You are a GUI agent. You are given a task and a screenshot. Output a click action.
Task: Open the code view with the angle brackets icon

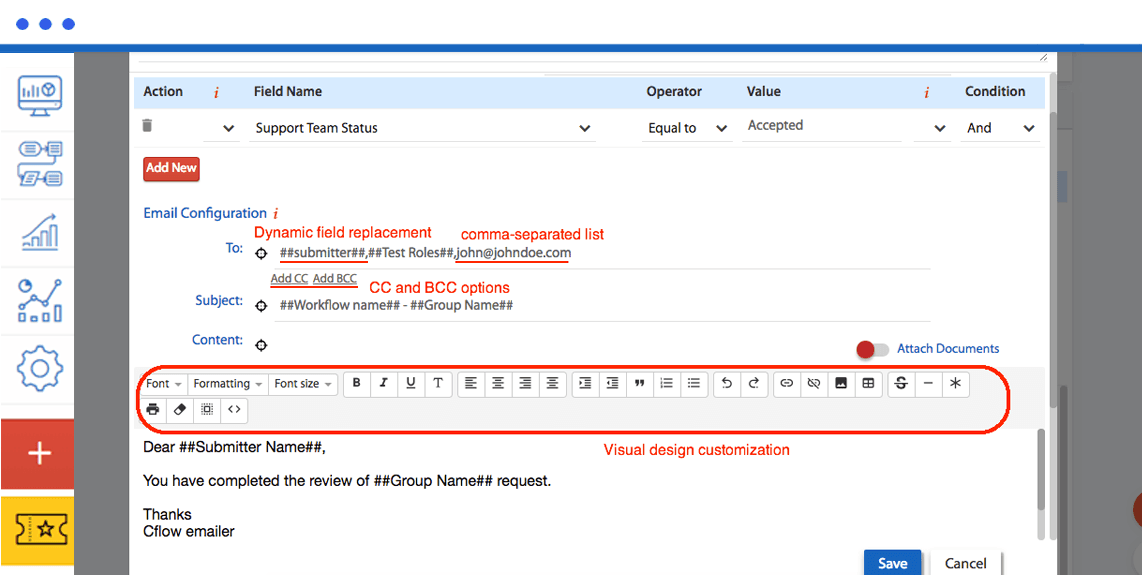(x=234, y=409)
